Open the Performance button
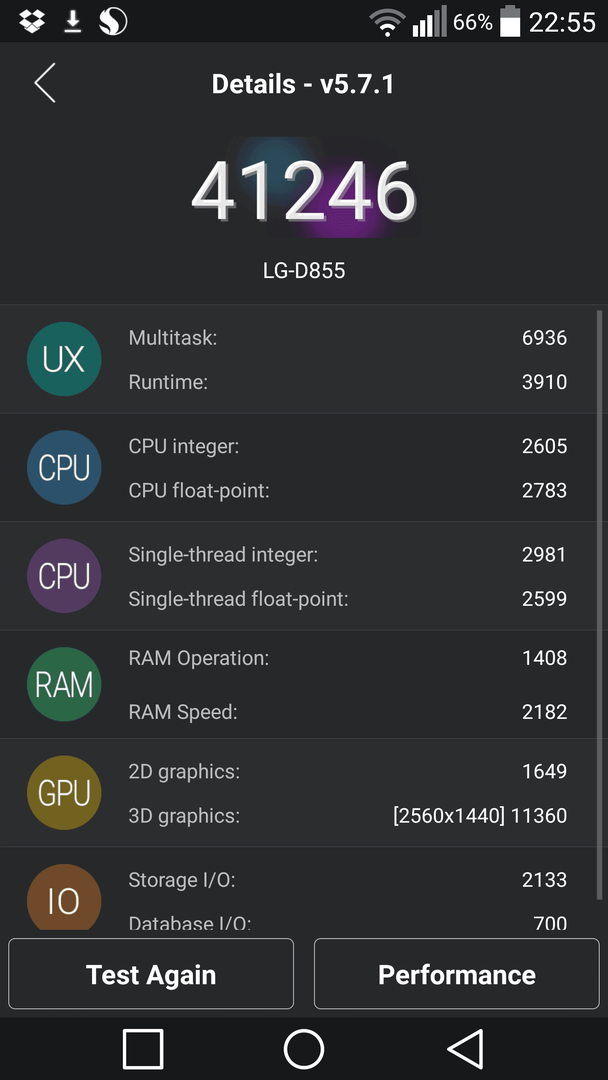The height and width of the screenshot is (1080, 608). (457, 973)
